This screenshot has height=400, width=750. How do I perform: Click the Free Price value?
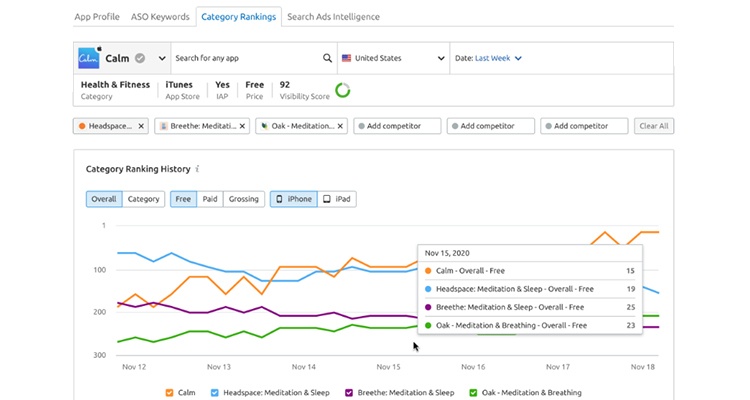pos(254,85)
